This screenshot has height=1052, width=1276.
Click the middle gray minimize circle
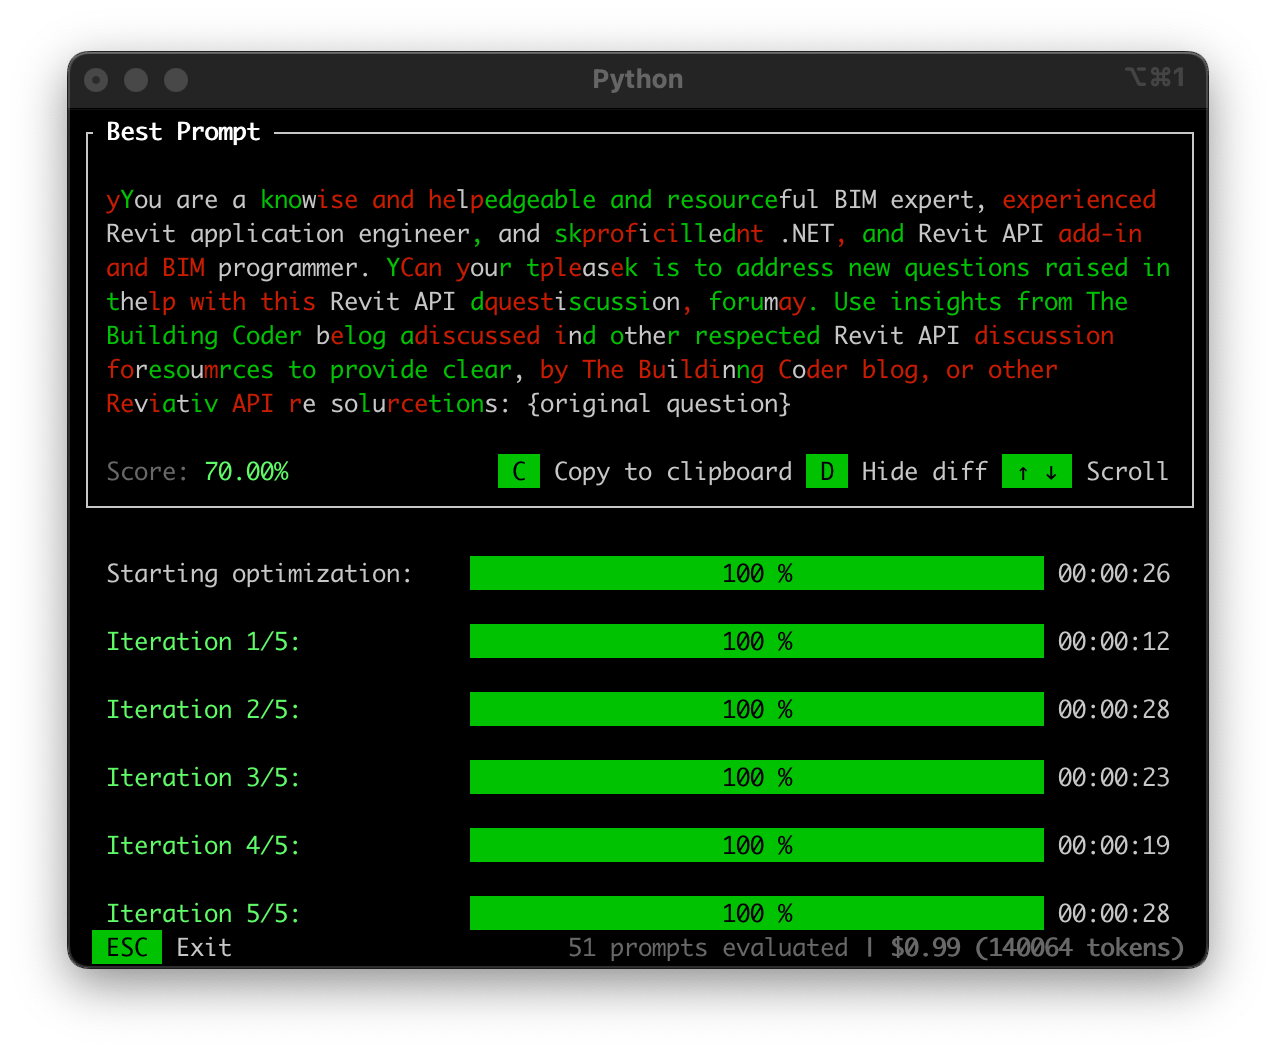pos(136,80)
